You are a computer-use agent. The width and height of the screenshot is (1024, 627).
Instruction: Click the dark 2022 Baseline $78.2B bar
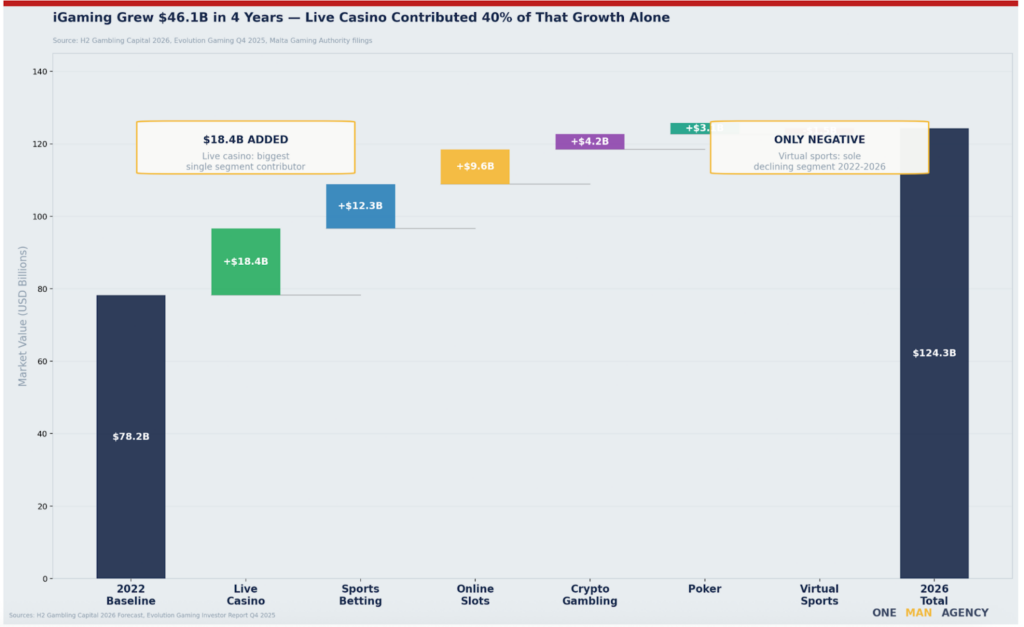pos(131,436)
